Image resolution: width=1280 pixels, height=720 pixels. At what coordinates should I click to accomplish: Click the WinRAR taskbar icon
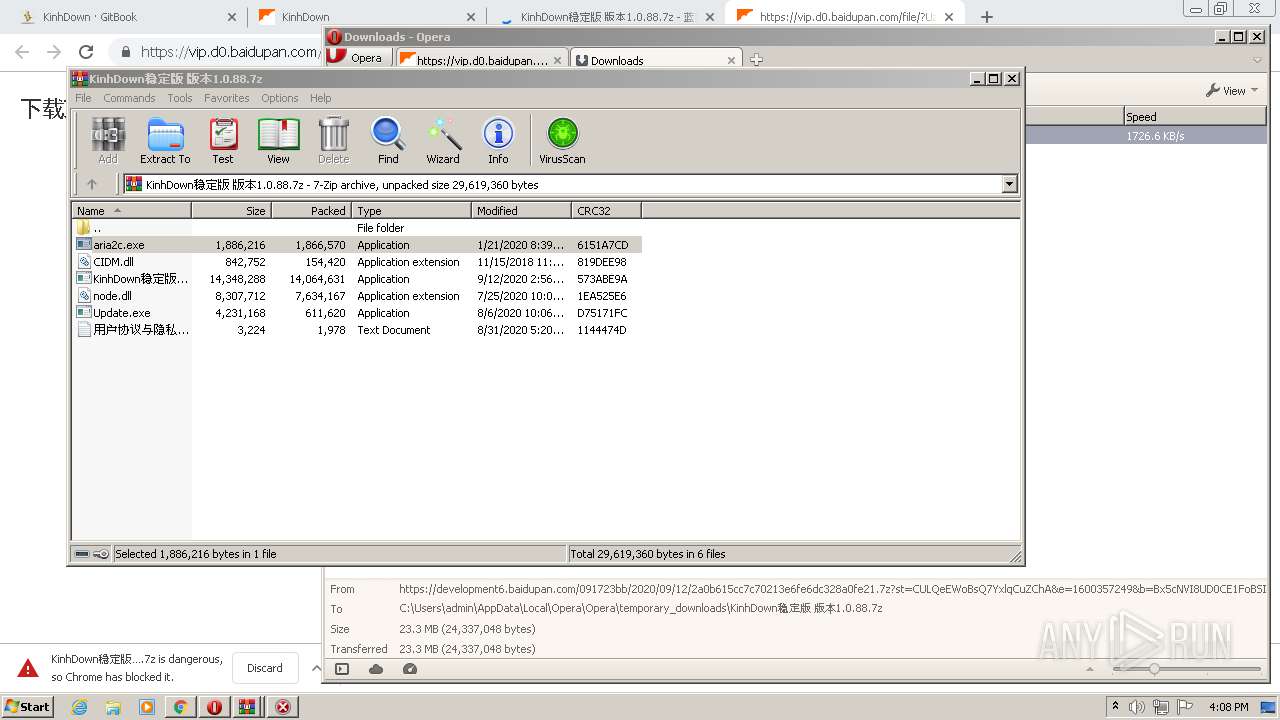tap(248, 707)
